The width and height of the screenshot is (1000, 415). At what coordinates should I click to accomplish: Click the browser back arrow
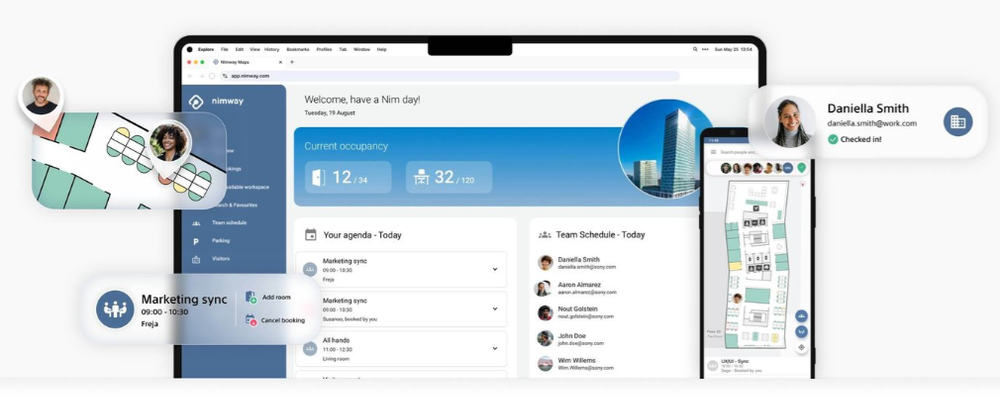(x=190, y=76)
